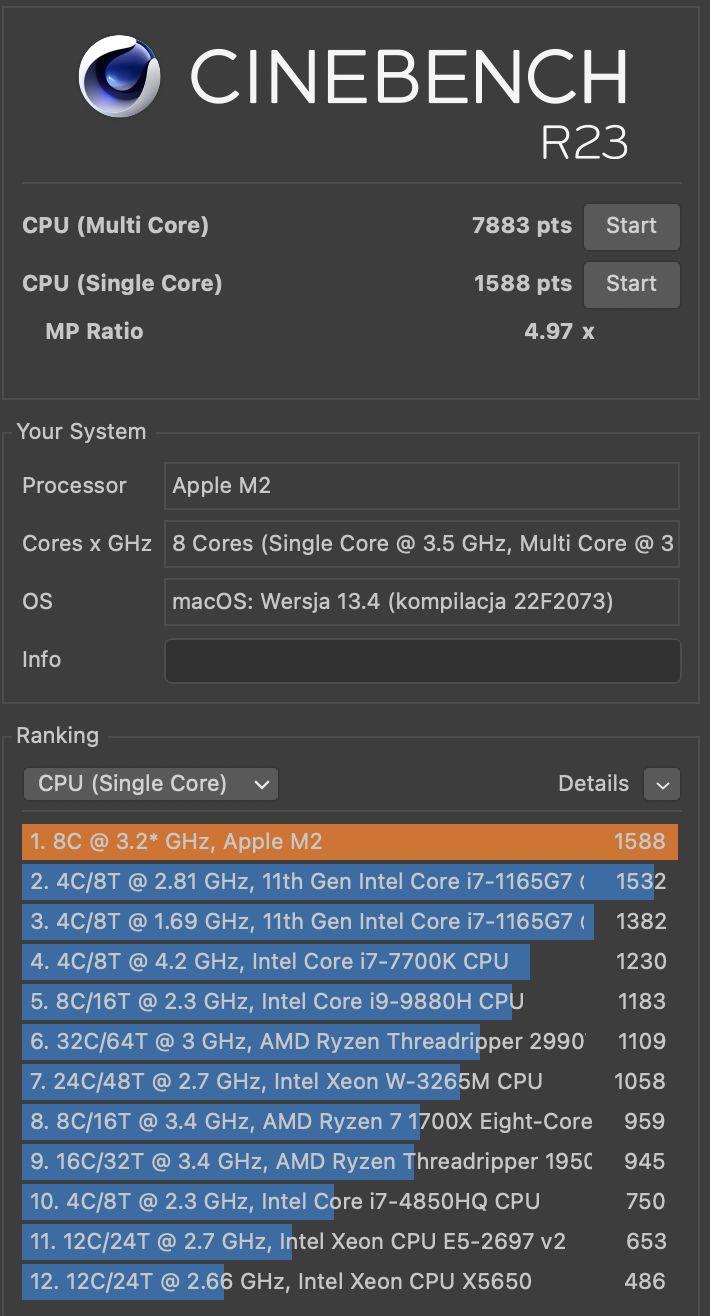Click the Ranking section heading
The image size is (710, 1316).
click(57, 736)
